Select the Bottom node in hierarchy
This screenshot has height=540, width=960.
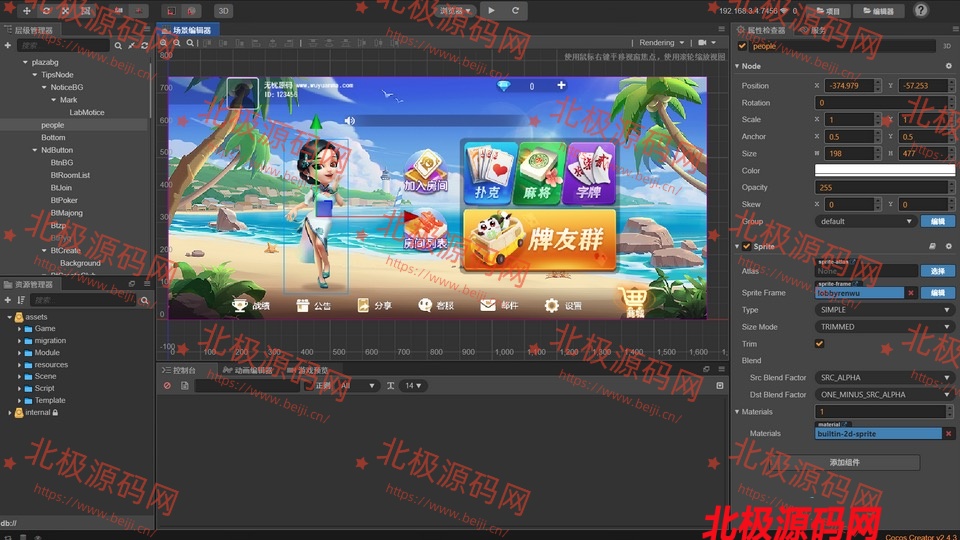(53, 137)
